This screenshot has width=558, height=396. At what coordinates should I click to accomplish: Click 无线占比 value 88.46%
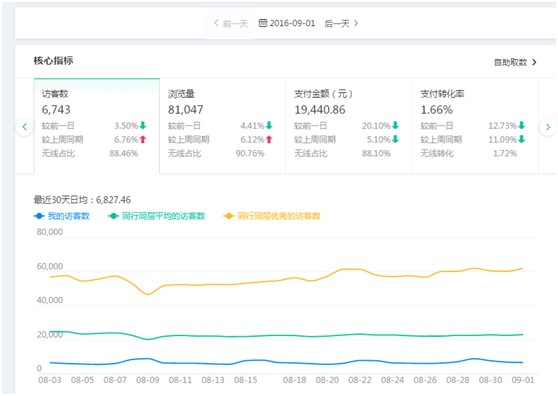(x=124, y=153)
